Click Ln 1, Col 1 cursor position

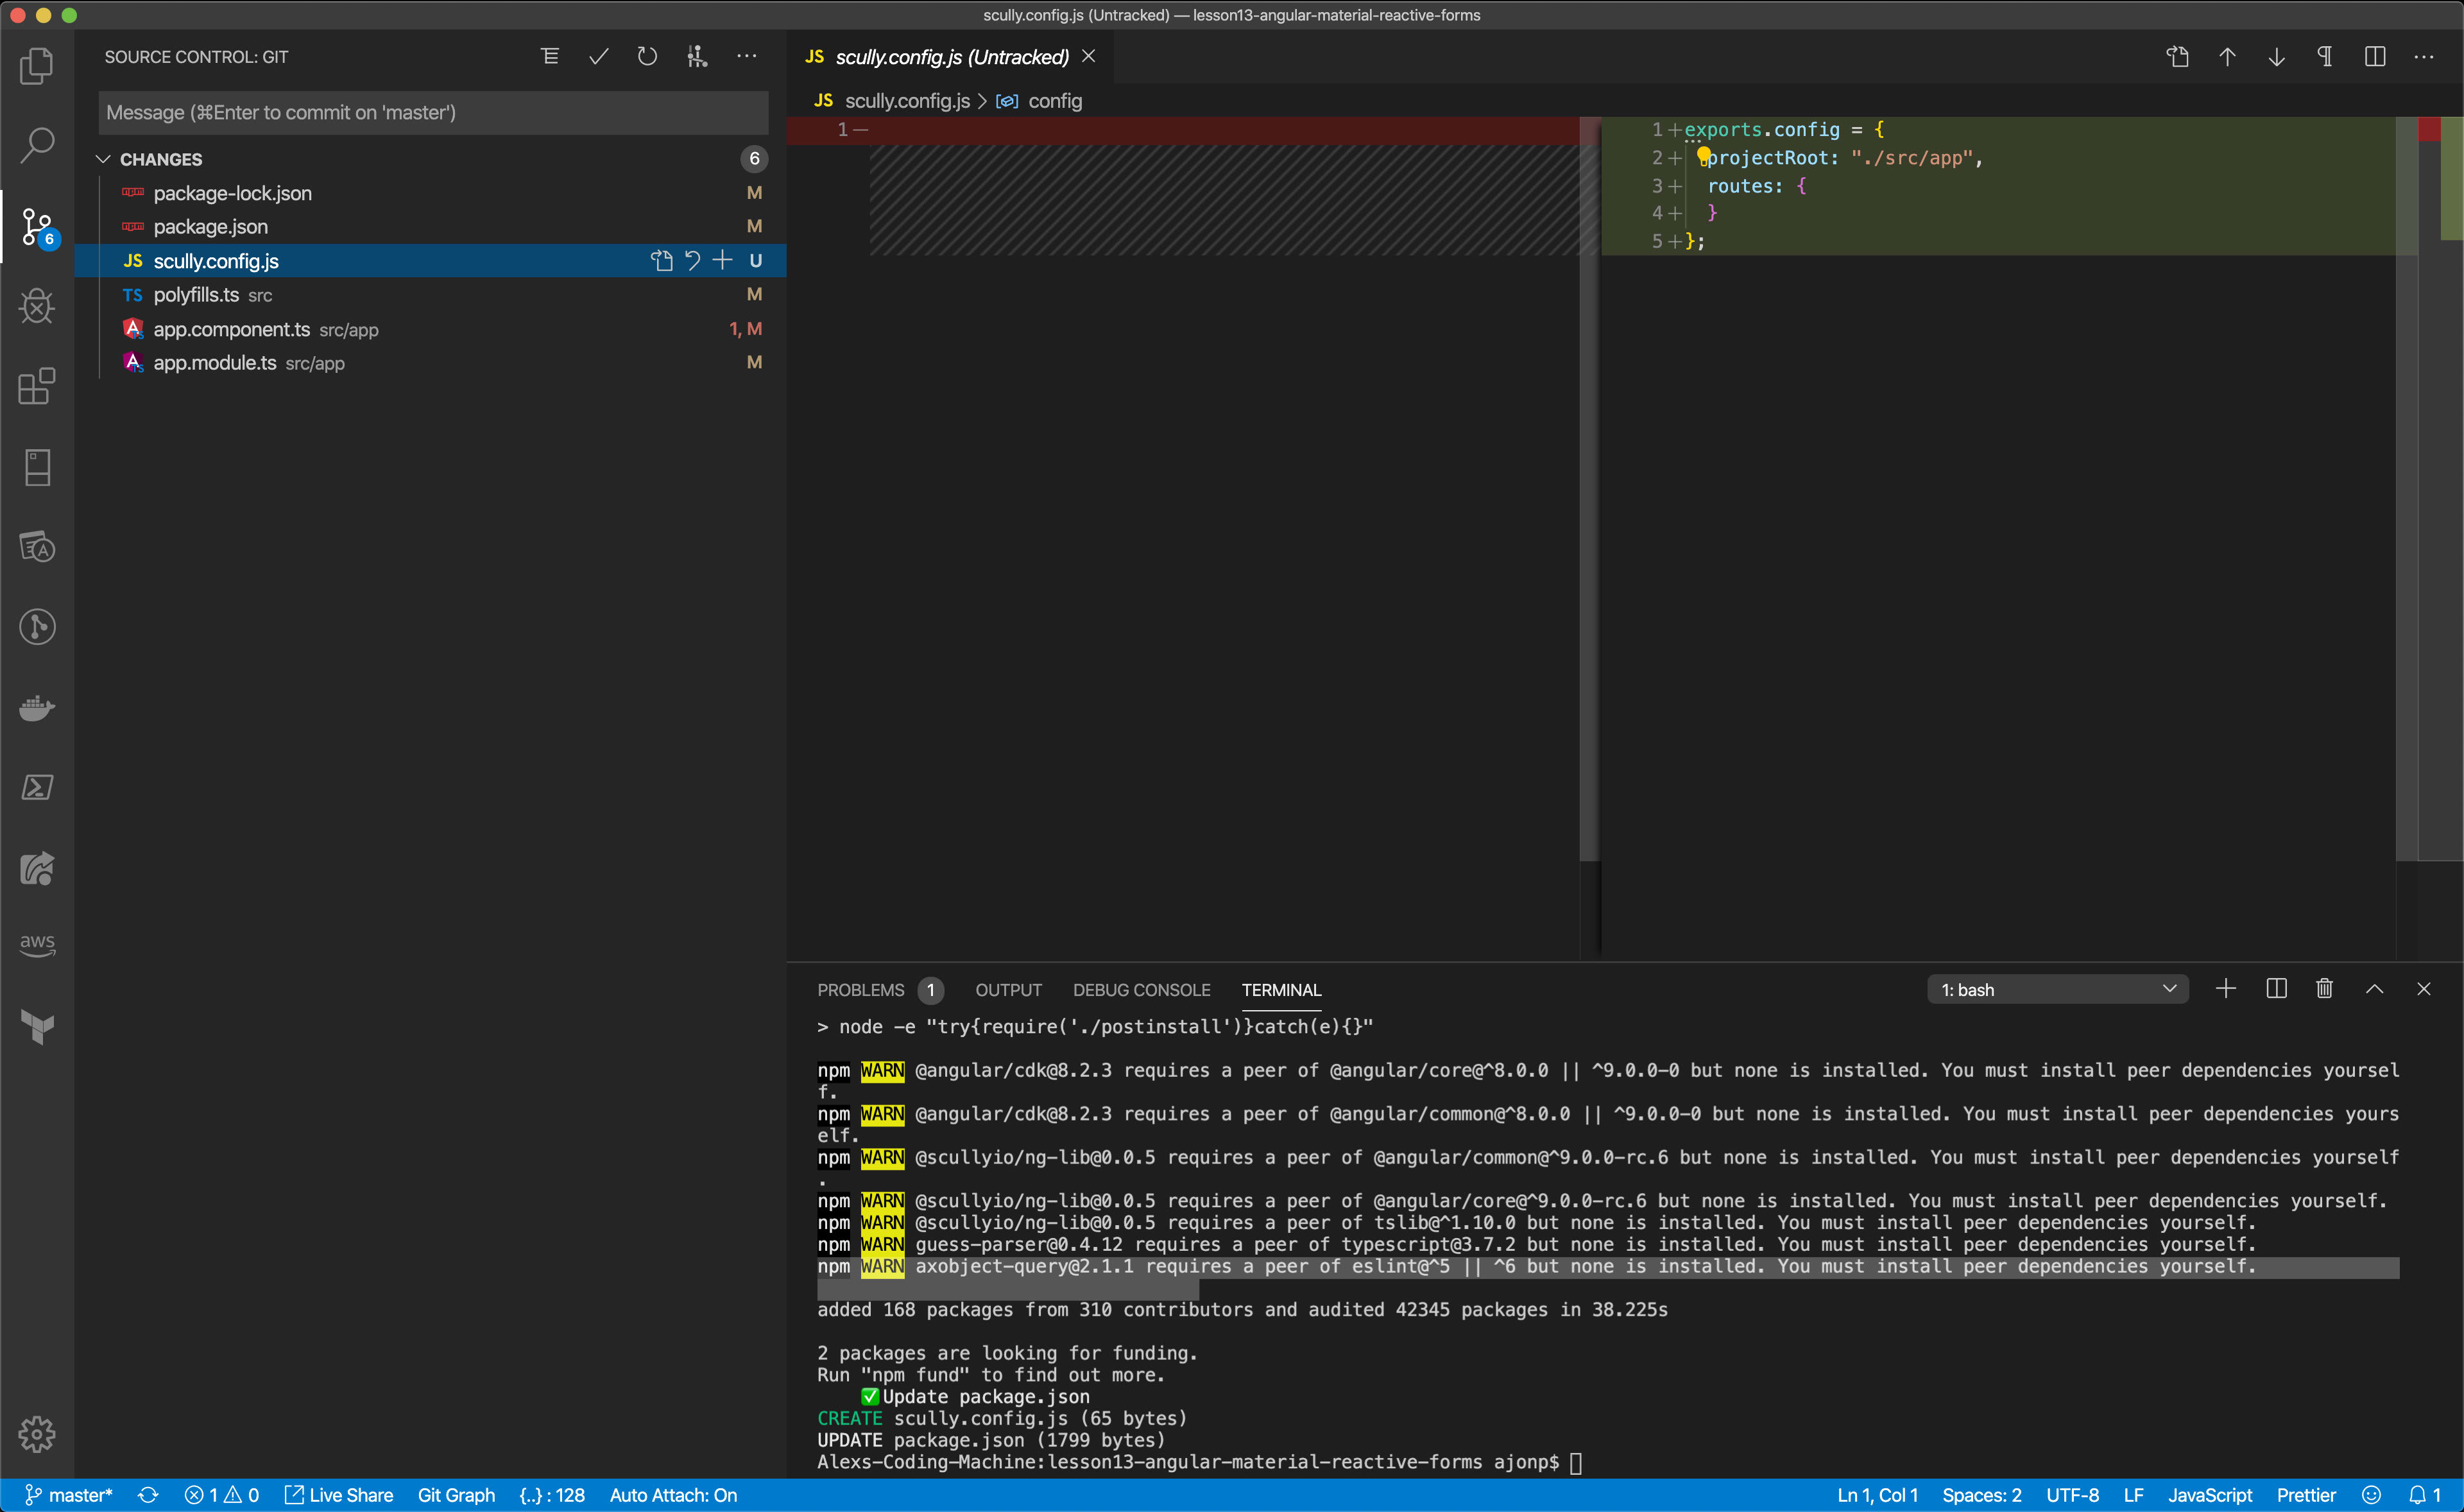pos(1877,1495)
